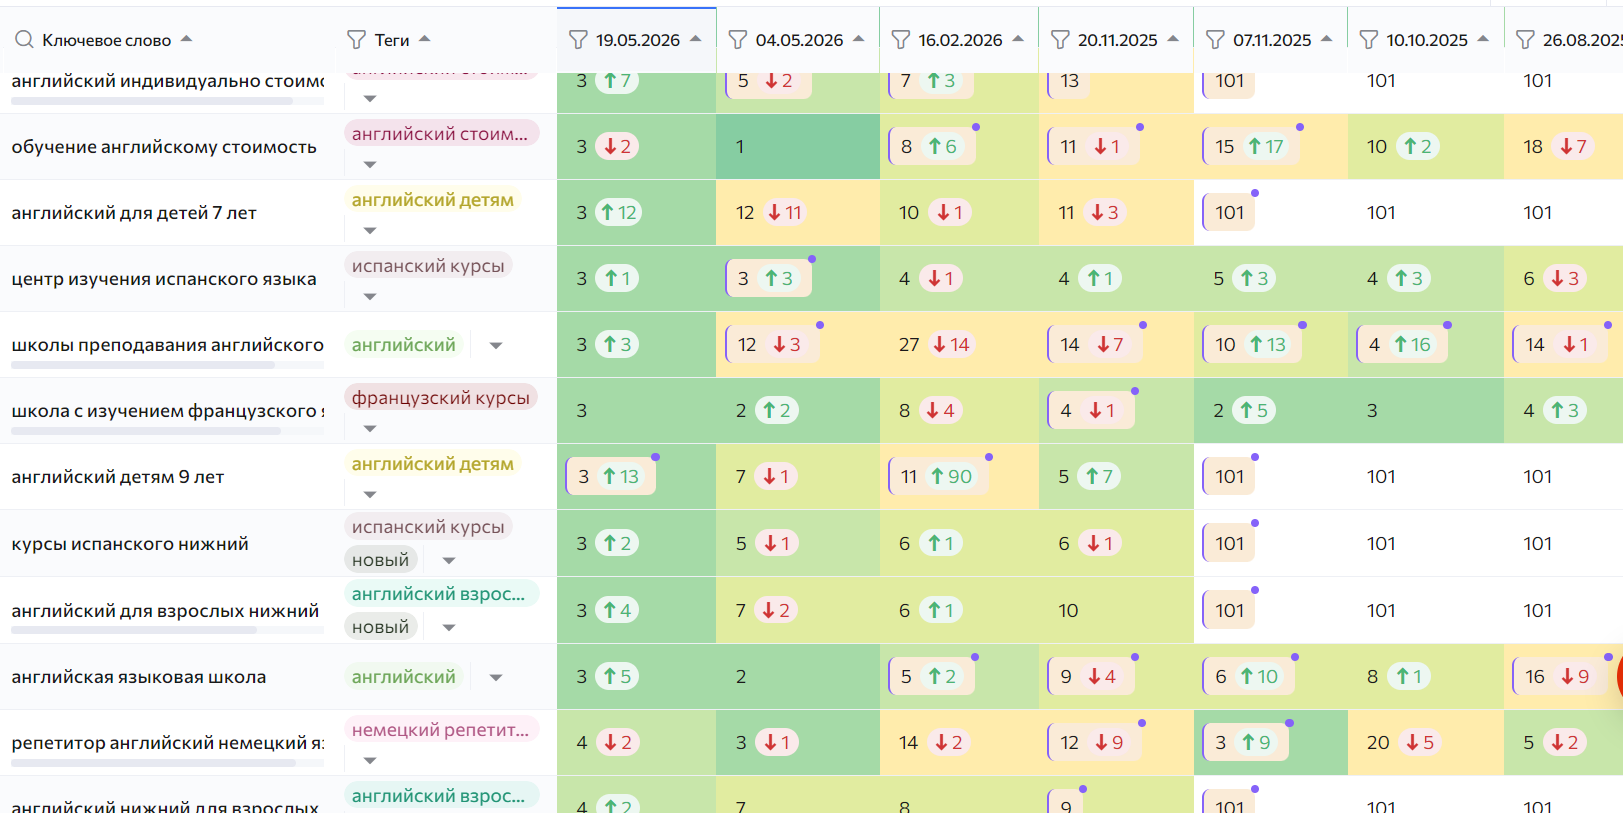Click the sort arrow of 16.02.2026 column
1623x813 pixels.
(1018, 39)
